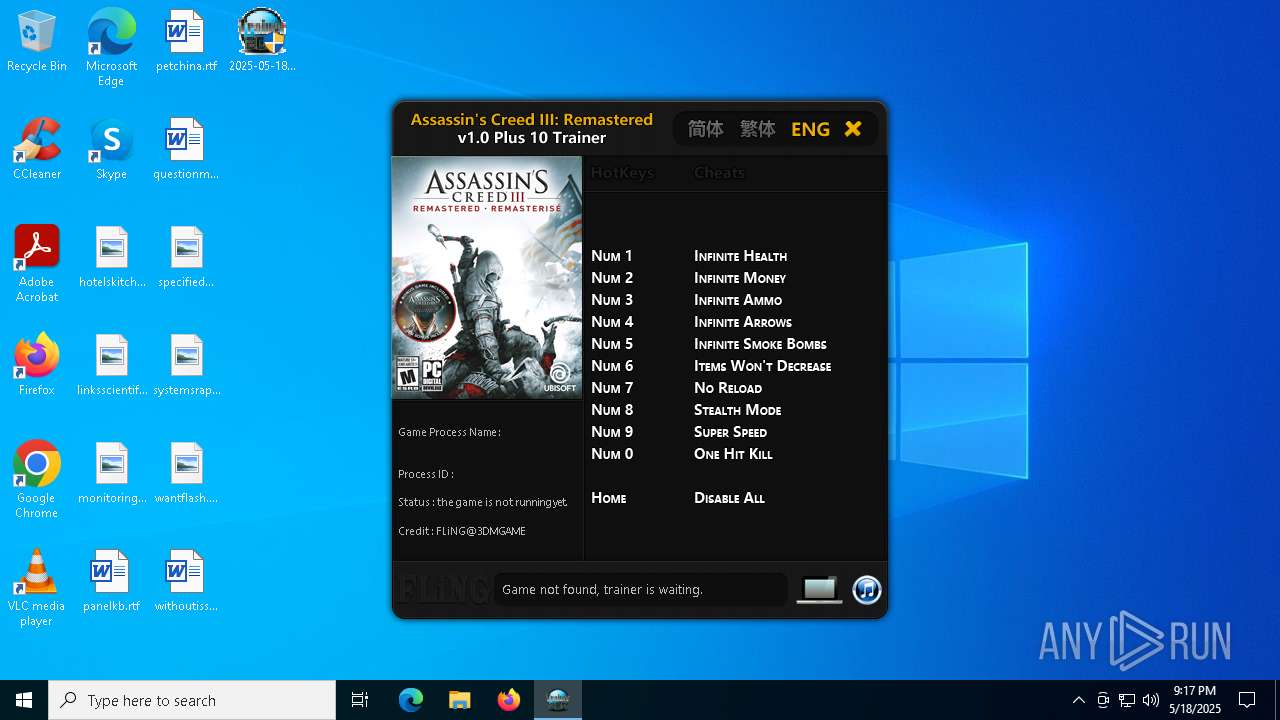Open the notification center
Image resolution: width=1280 pixels, height=720 pixels.
coord(1247,700)
